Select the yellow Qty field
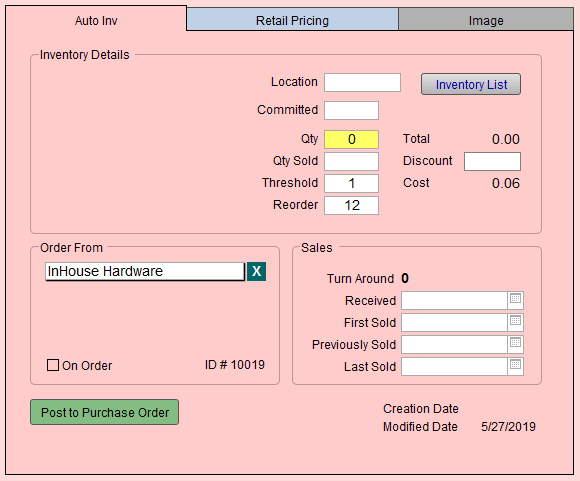 tap(351, 139)
